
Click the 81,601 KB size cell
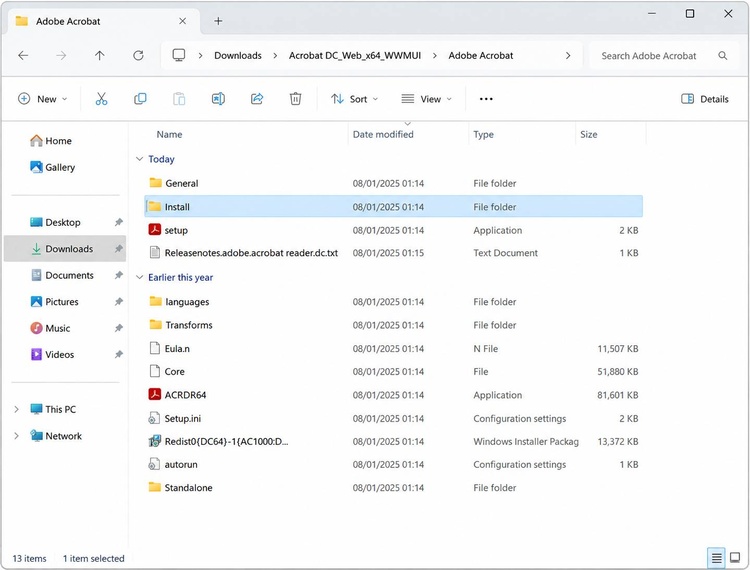pos(618,395)
